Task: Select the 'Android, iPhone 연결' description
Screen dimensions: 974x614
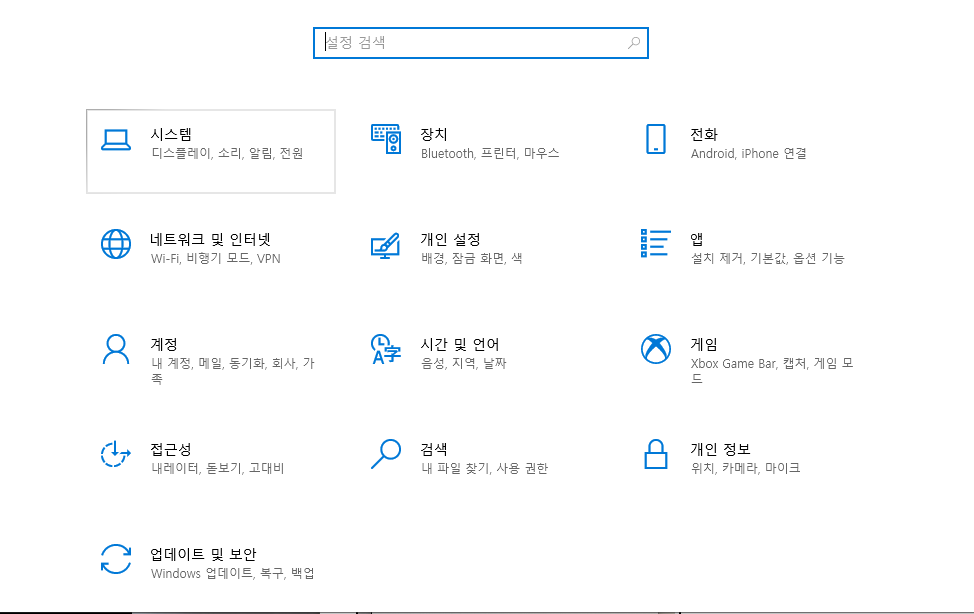Action: (x=749, y=154)
